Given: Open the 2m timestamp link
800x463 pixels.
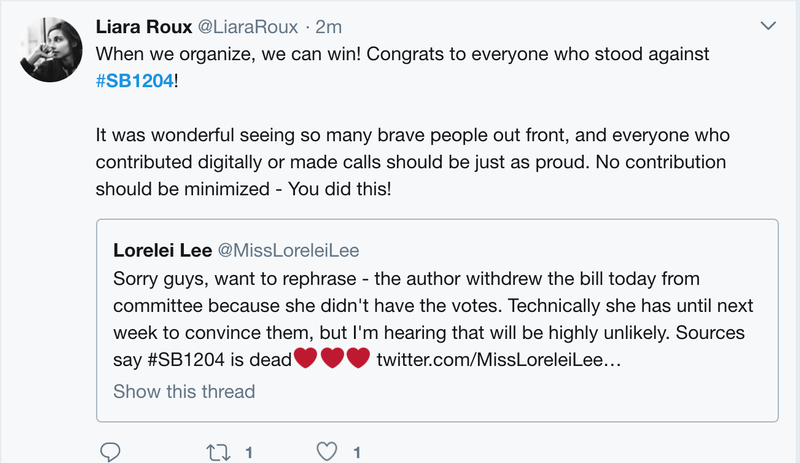Looking at the screenshot, I should 329,24.
